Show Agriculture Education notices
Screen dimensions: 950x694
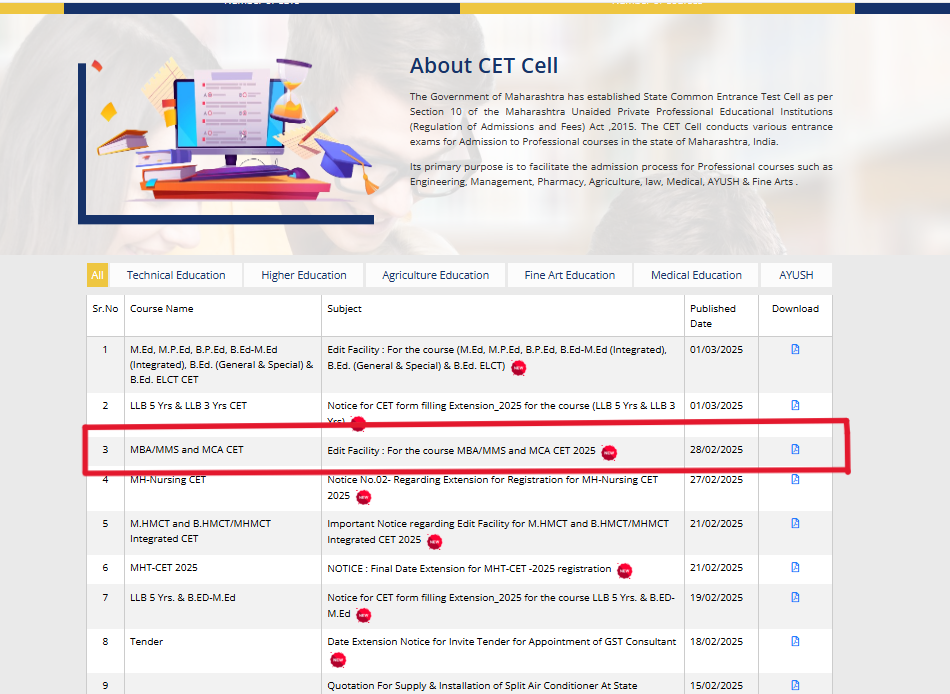(x=435, y=275)
